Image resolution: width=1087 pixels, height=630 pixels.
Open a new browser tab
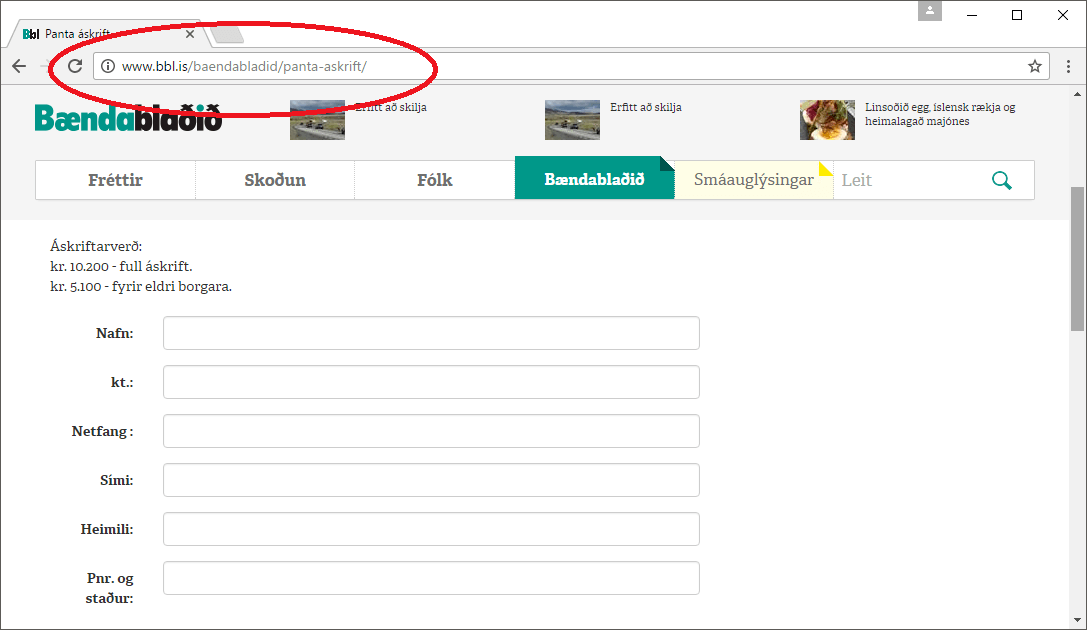point(227,34)
